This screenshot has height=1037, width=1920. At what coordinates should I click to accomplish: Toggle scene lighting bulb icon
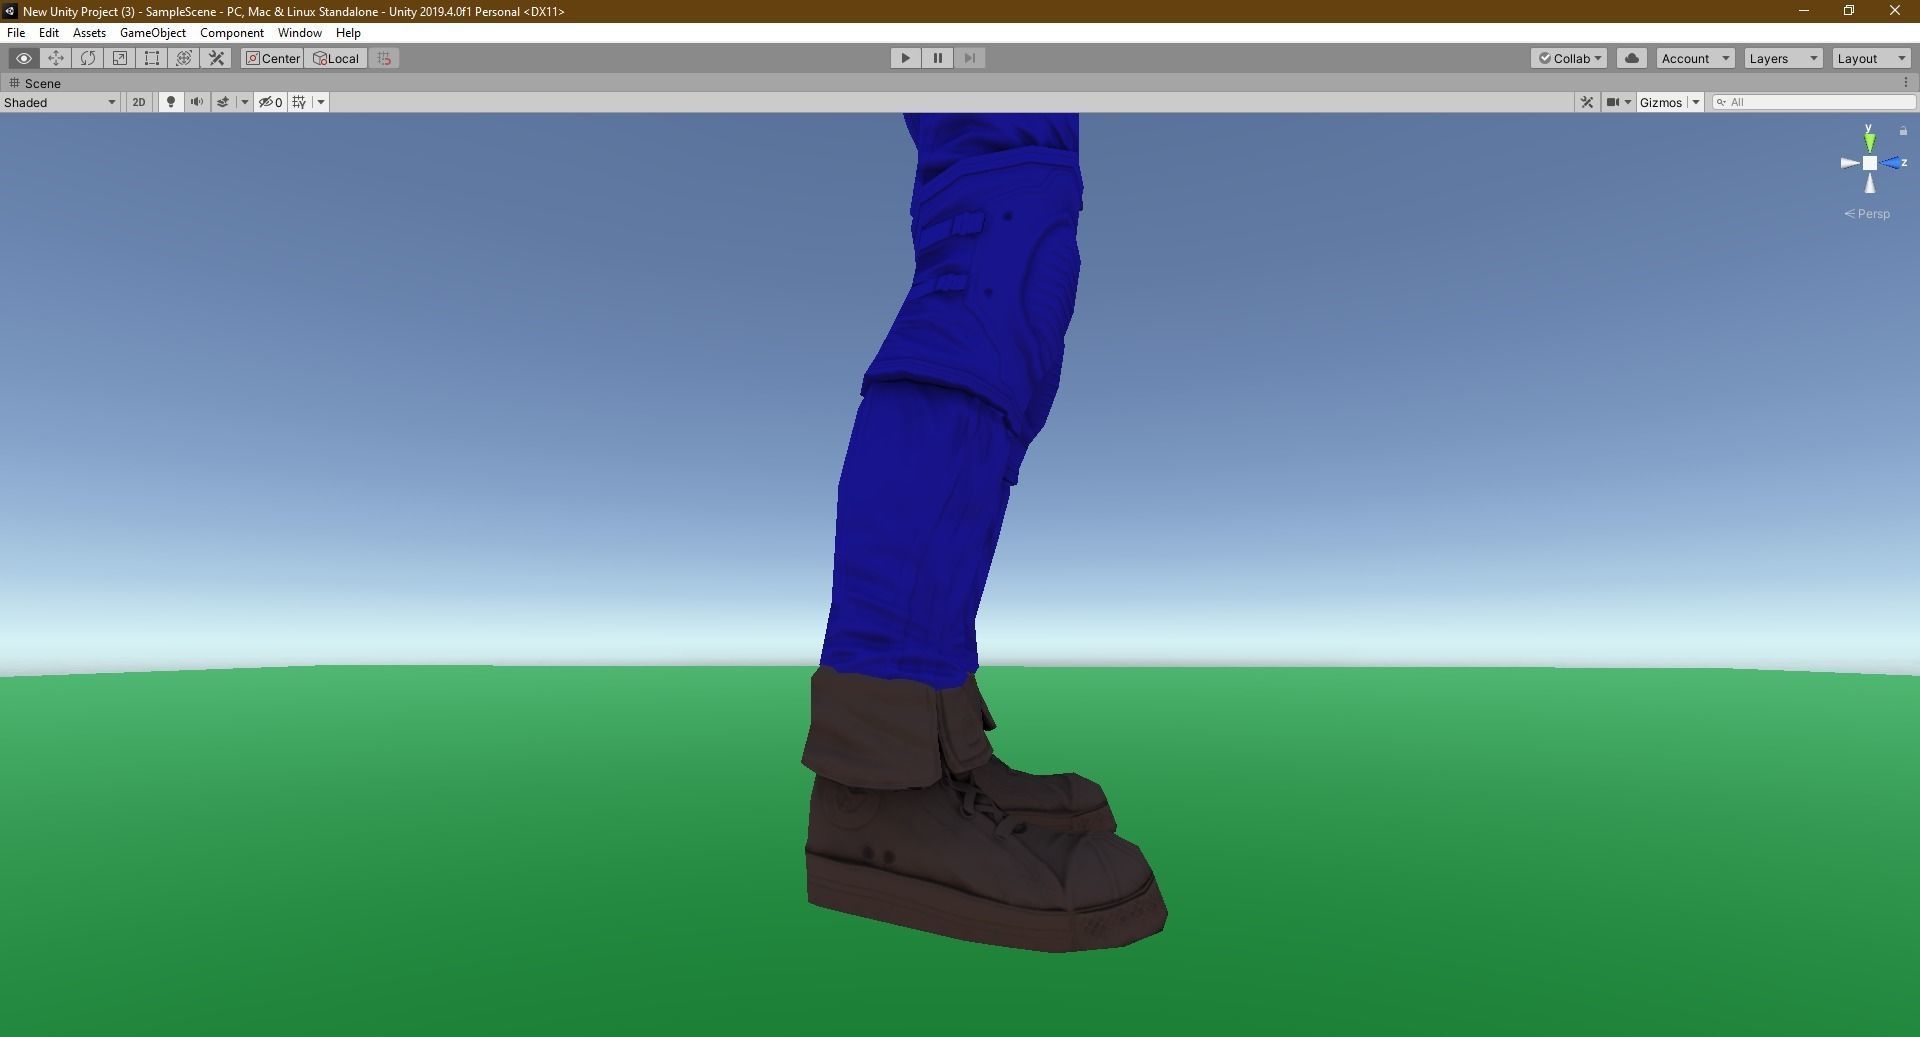tap(171, 102)
